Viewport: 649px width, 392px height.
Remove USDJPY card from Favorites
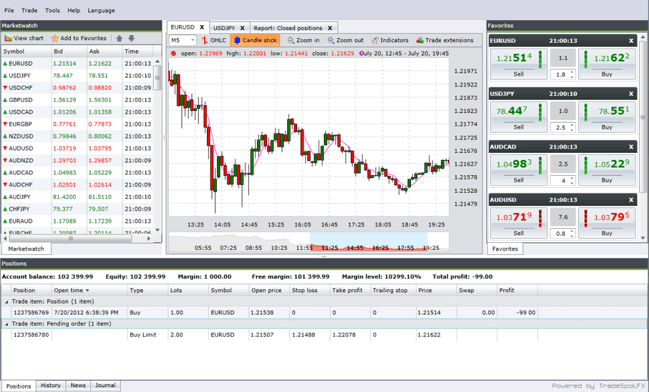(631, 94)
